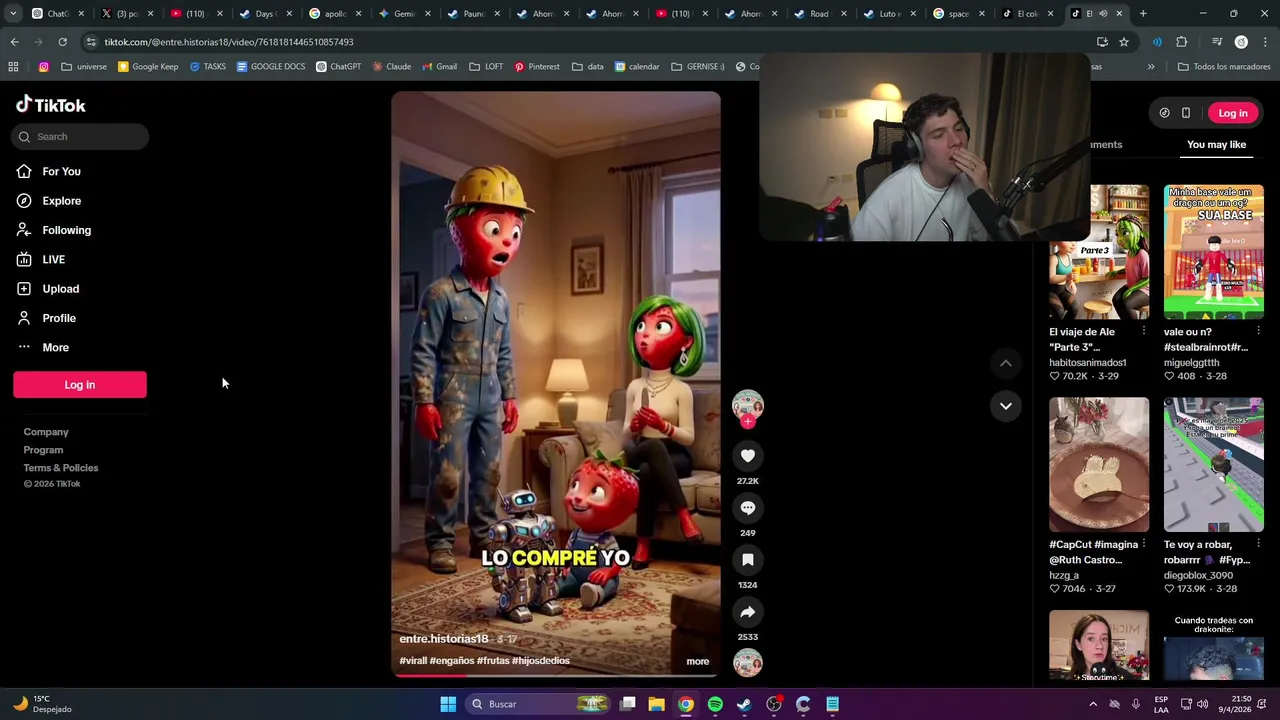Open the Chrome profile avatar

coord(1241,42)
